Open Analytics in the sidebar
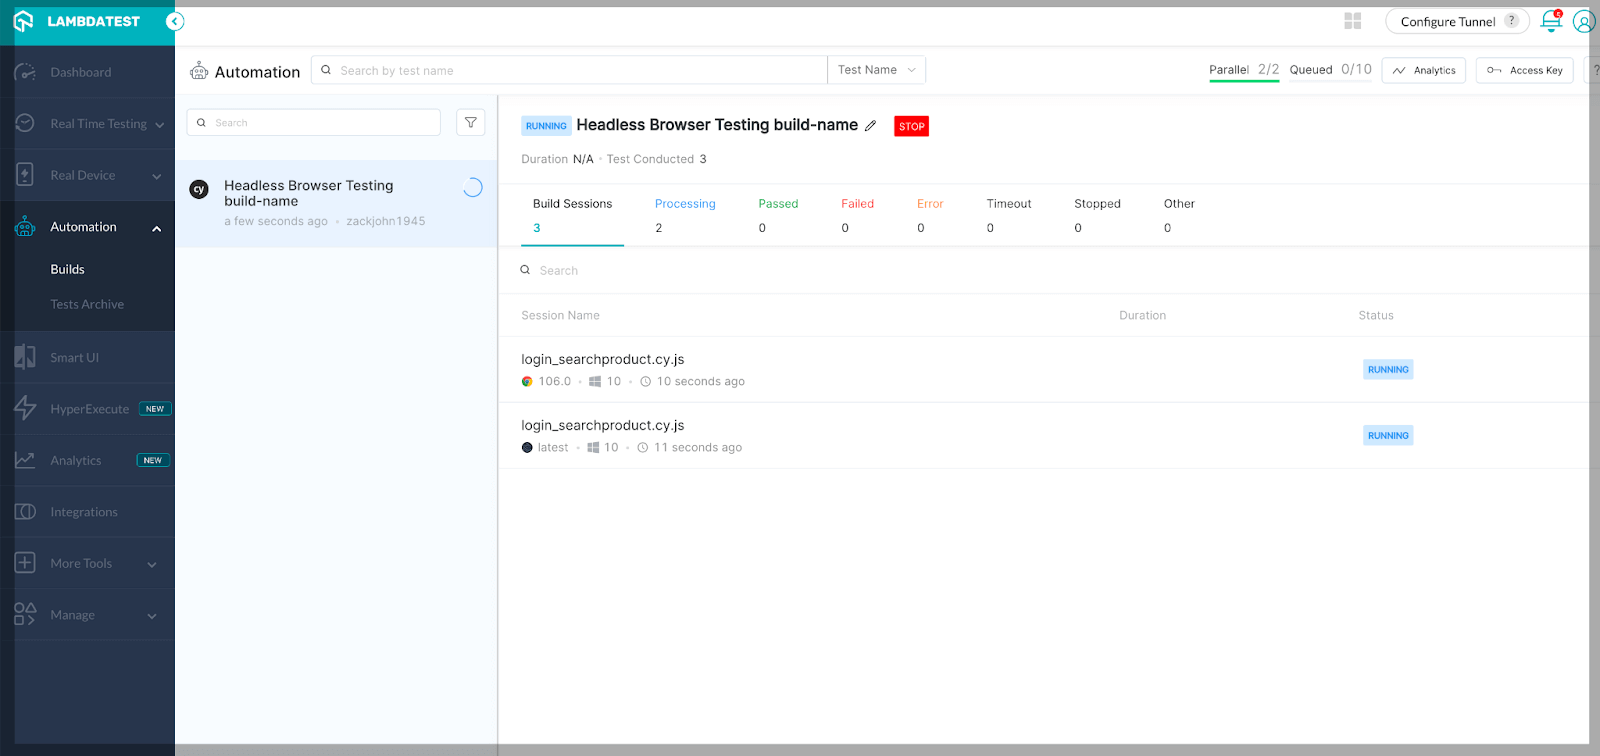The height and width of the screenshot is (756, 1600). pos(76,460)
